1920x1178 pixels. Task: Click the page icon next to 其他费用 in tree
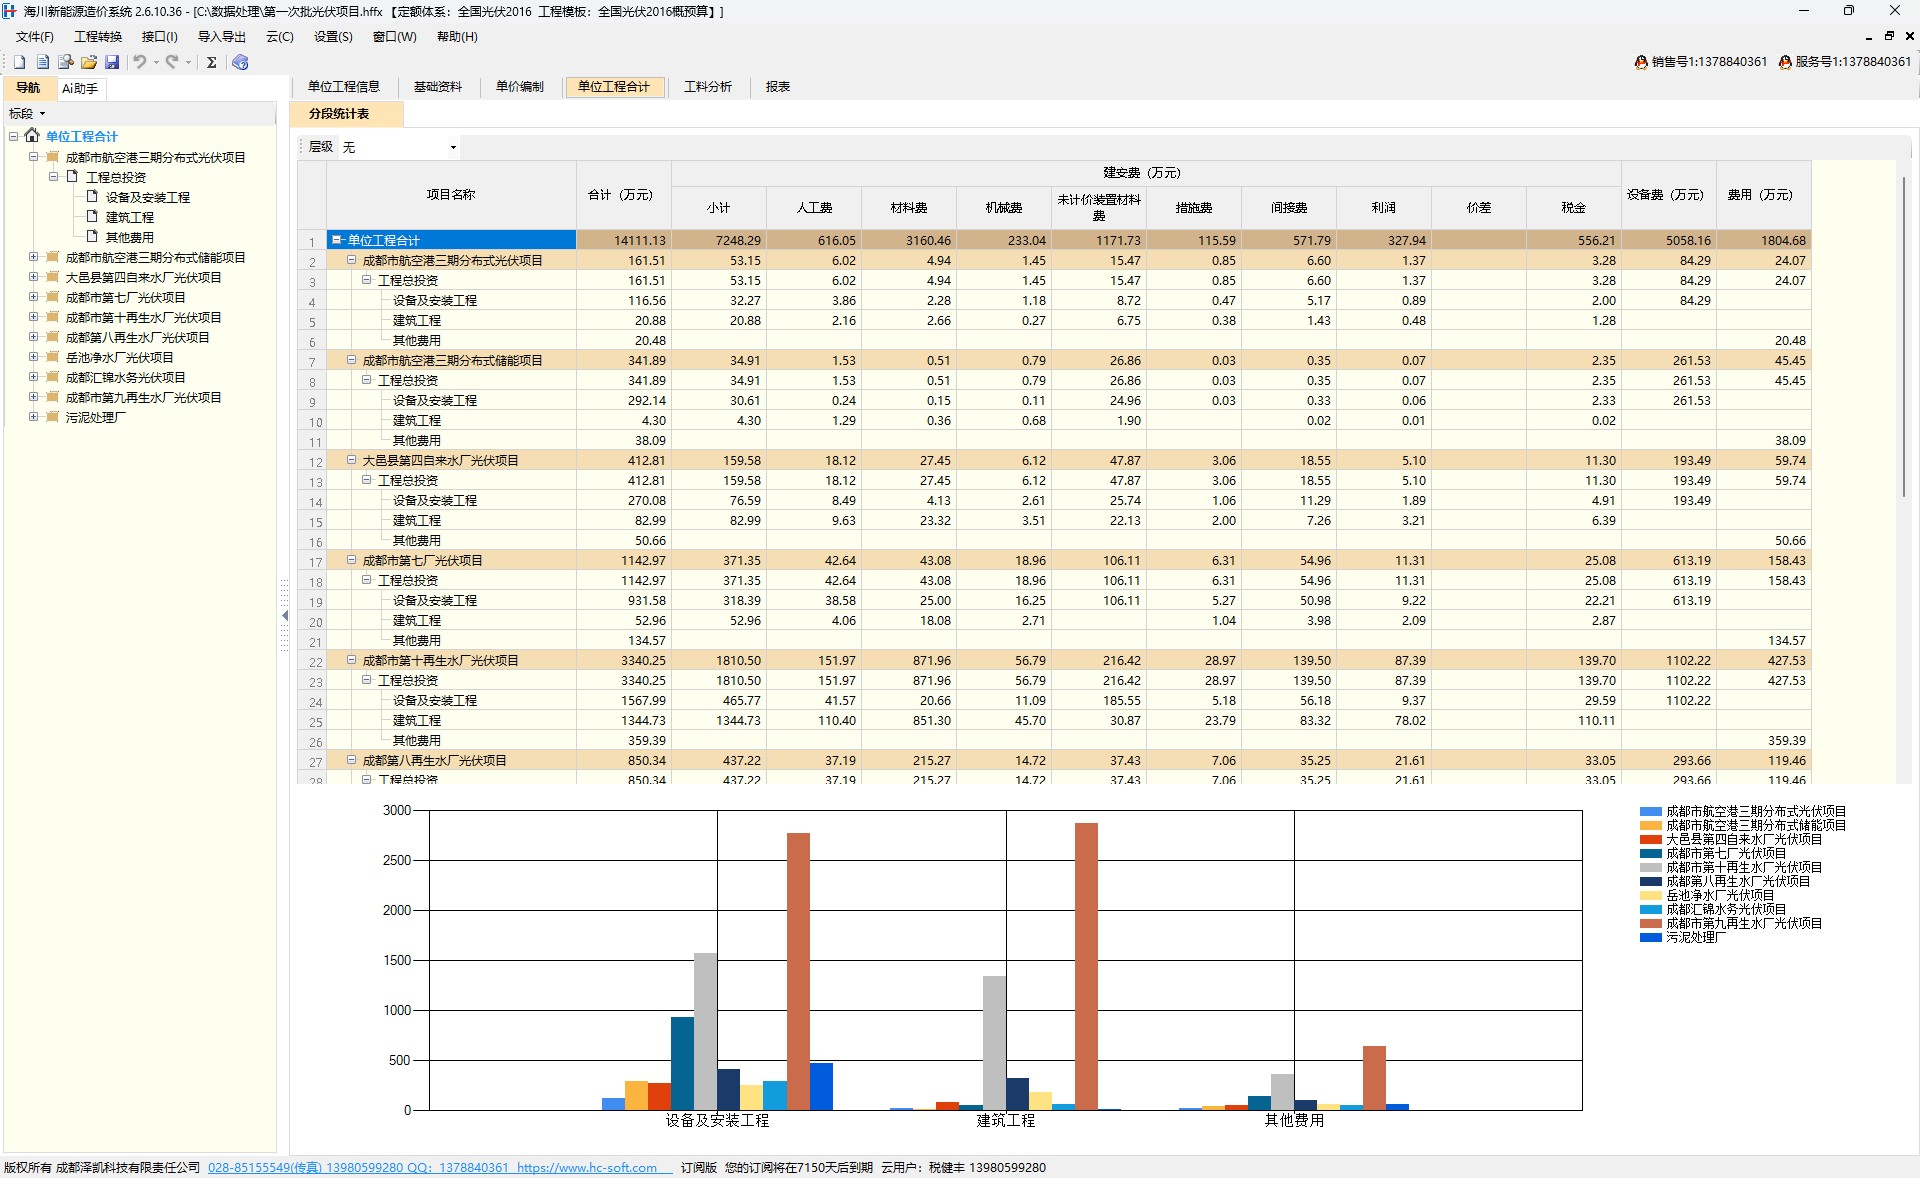[x=92, y=237]
